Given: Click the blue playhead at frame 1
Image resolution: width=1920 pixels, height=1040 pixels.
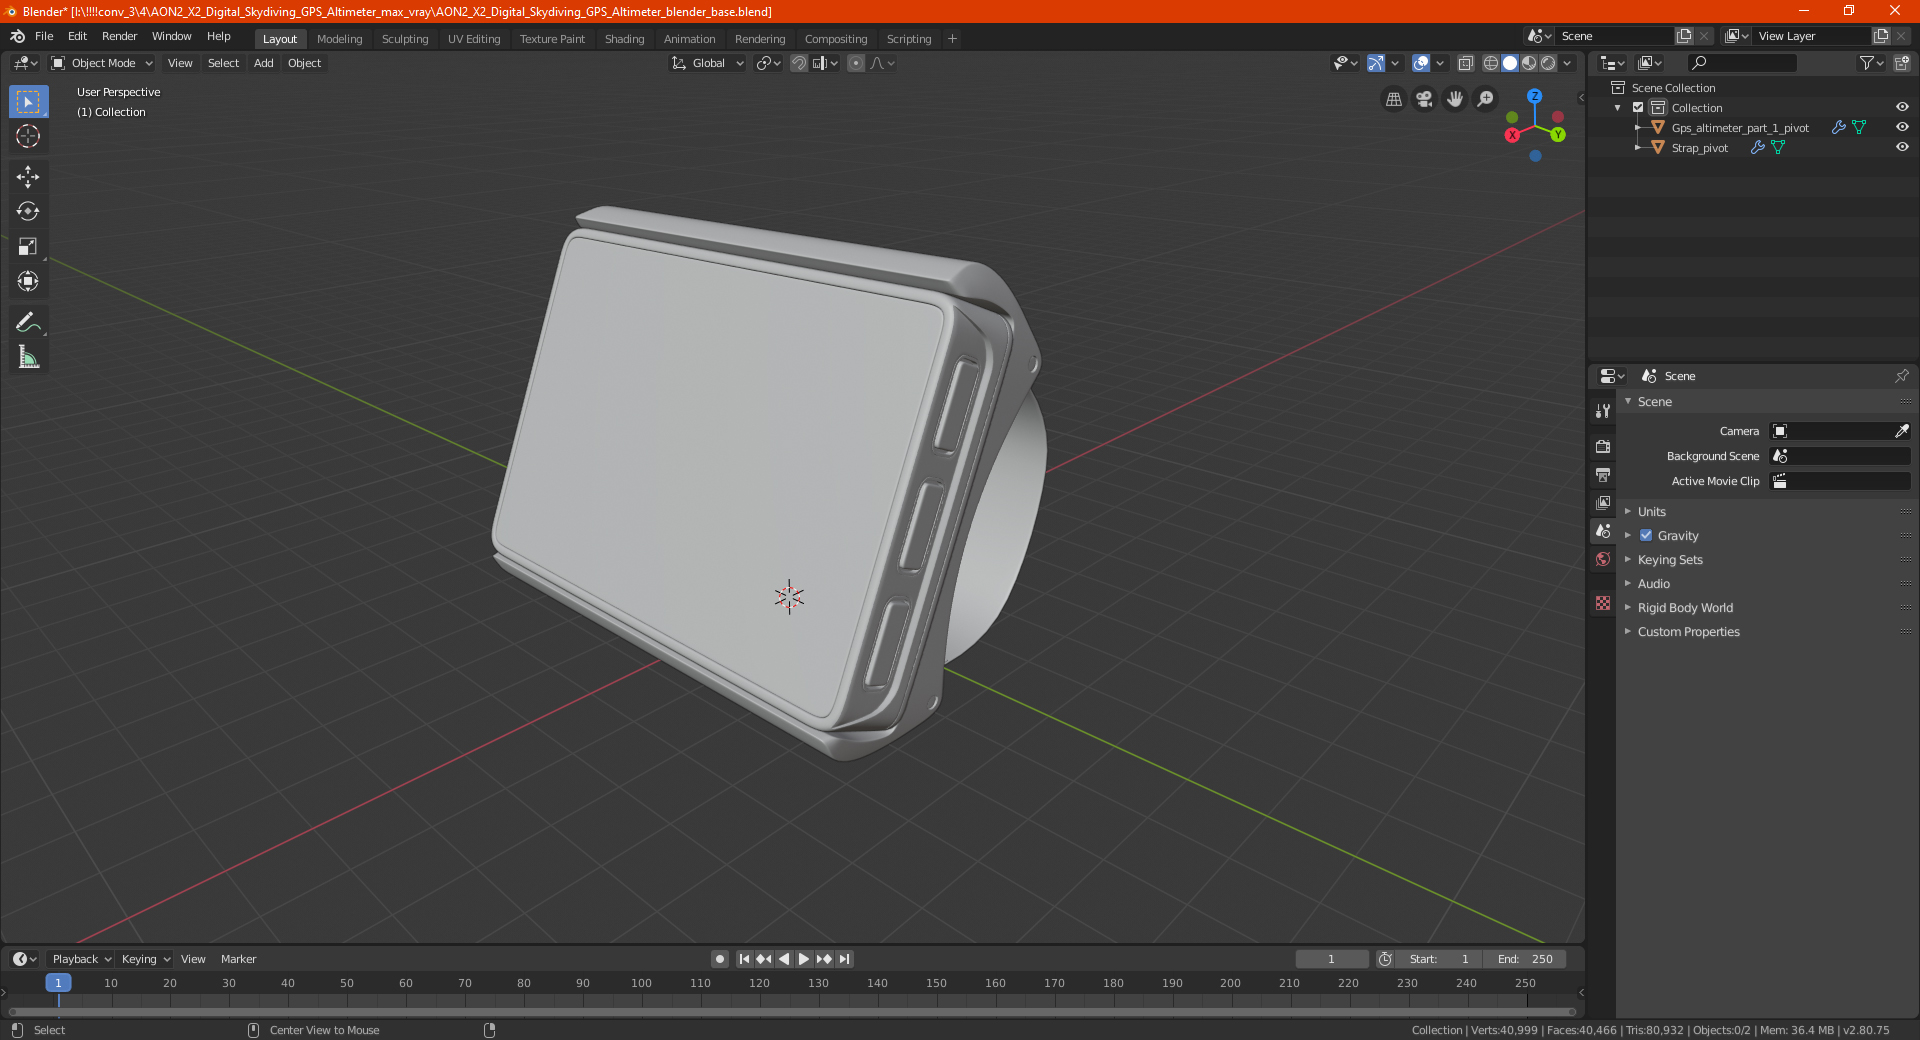Looking at the screenshot, I should point(58,983).
